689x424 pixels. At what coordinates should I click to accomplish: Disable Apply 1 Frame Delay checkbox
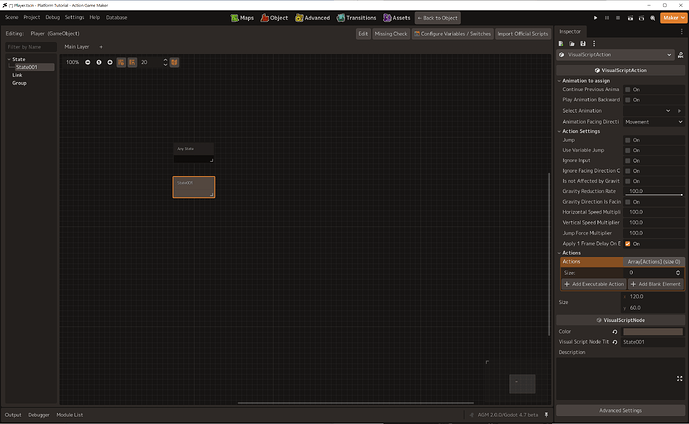coord(627,244)
